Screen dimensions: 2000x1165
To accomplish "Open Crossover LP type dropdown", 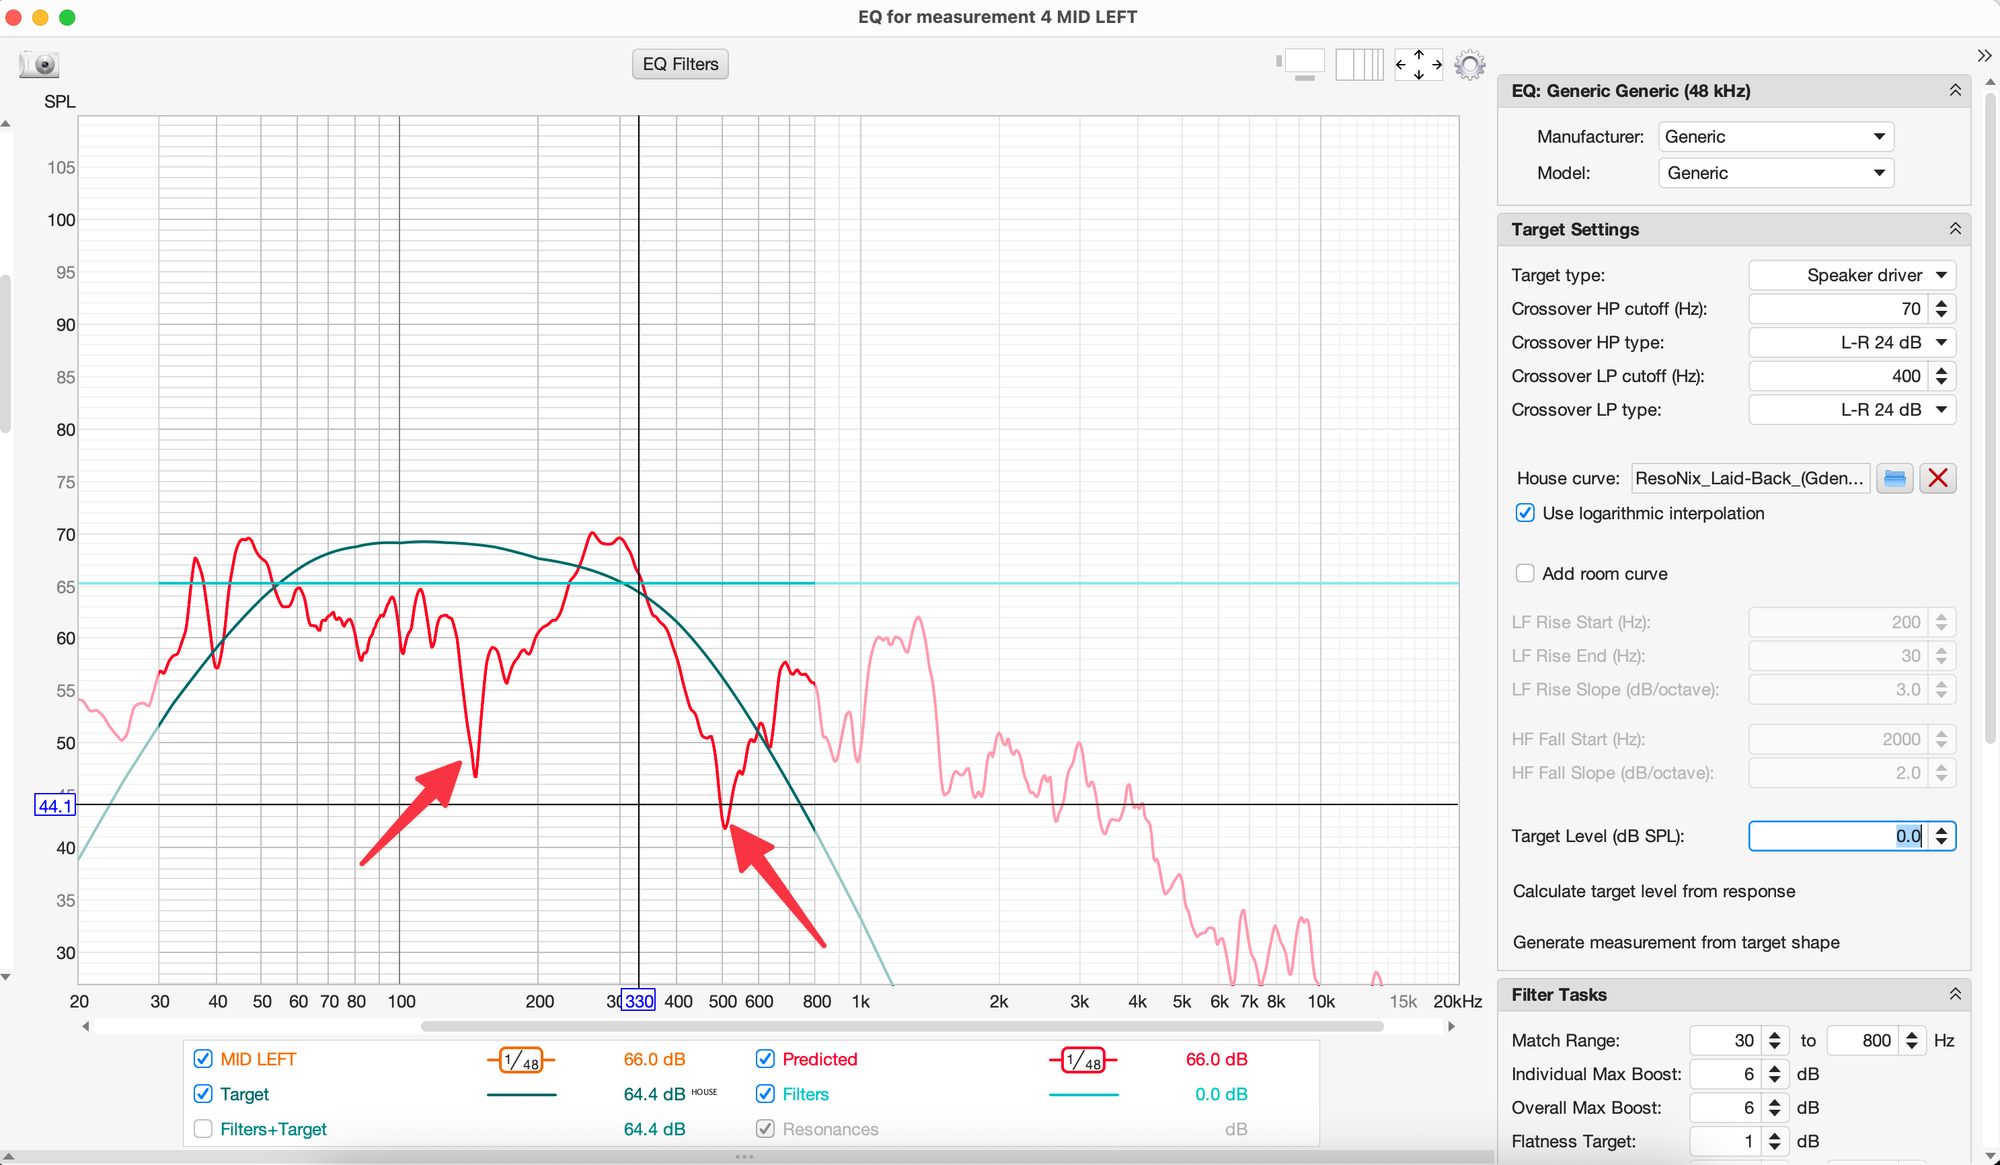I will click(1851, 410).
